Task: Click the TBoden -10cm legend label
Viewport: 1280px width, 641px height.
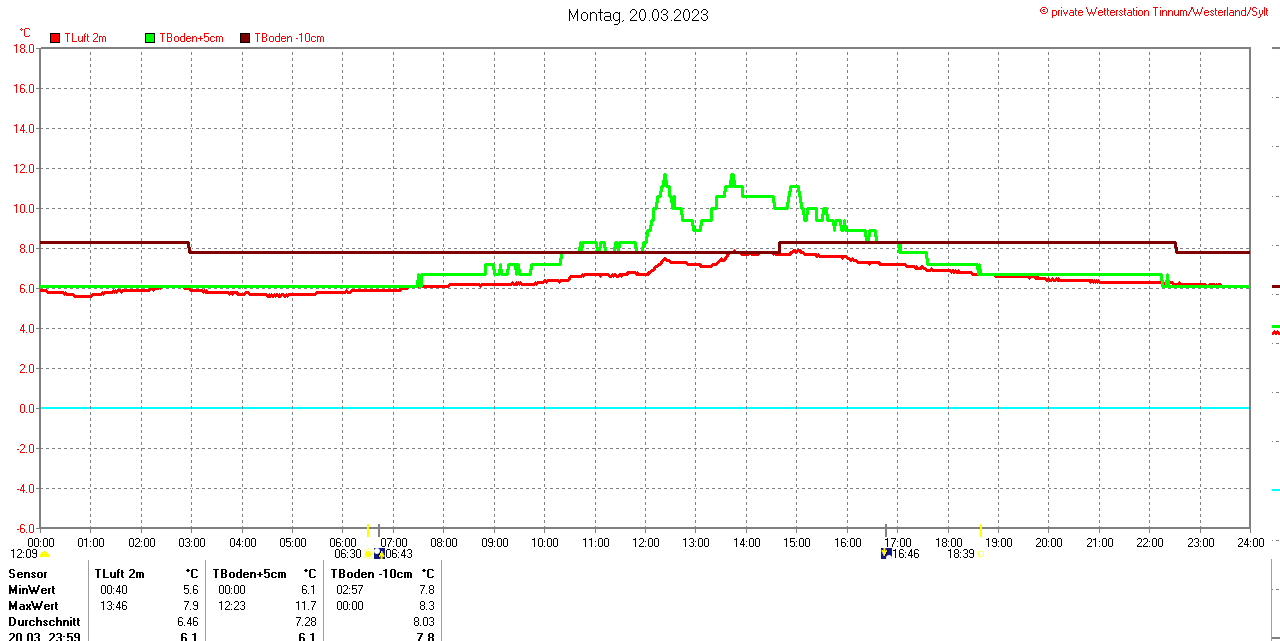Action: (x=289, y=38)
